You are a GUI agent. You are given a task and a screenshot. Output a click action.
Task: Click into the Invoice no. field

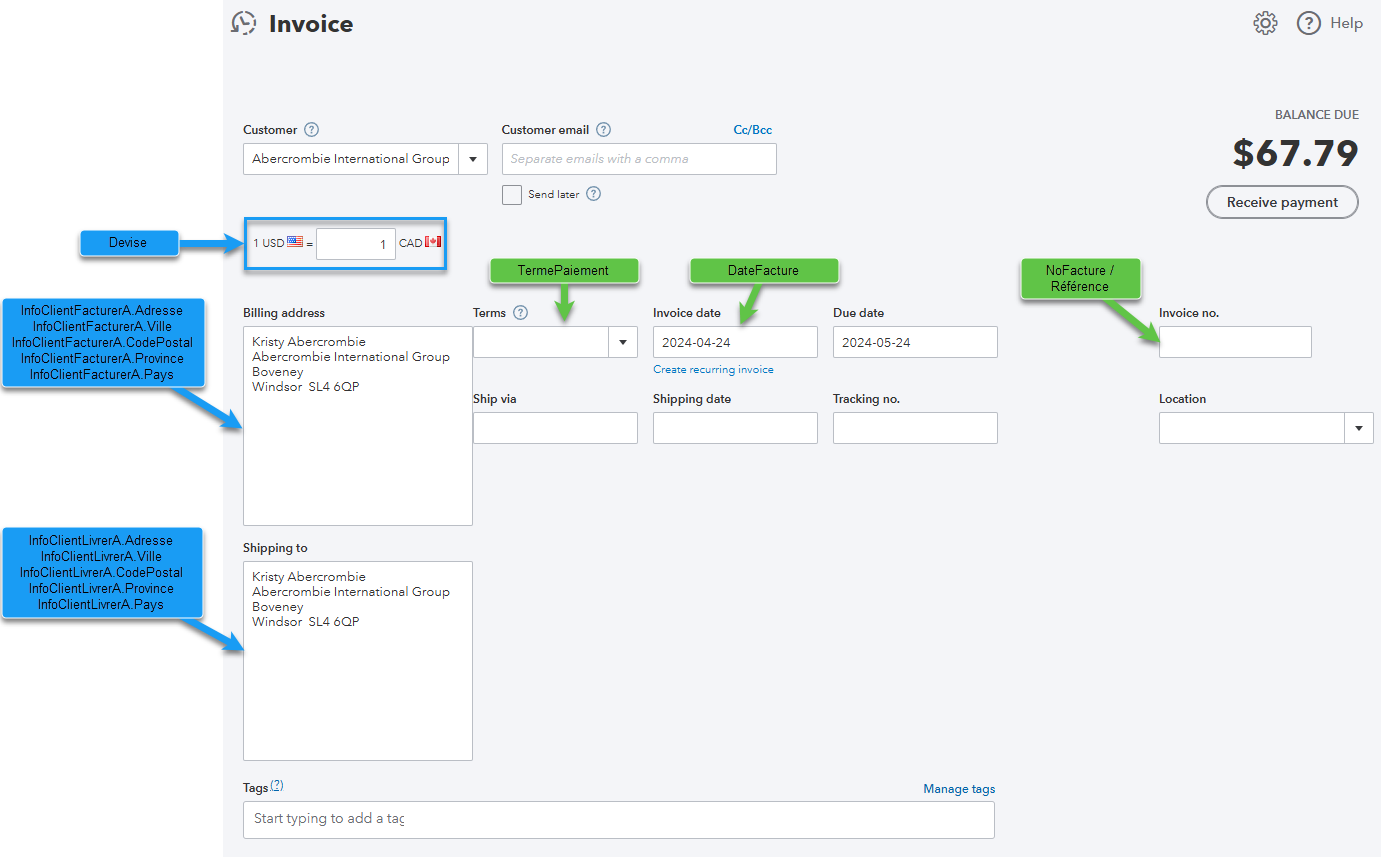1234,342
